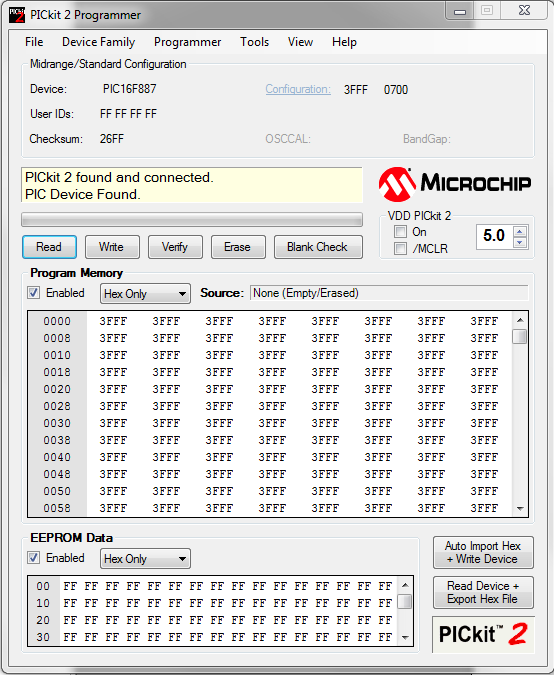Screen dimensions: 554x675
Task: Click the Microchip logo
Action: tap(455, 184)
